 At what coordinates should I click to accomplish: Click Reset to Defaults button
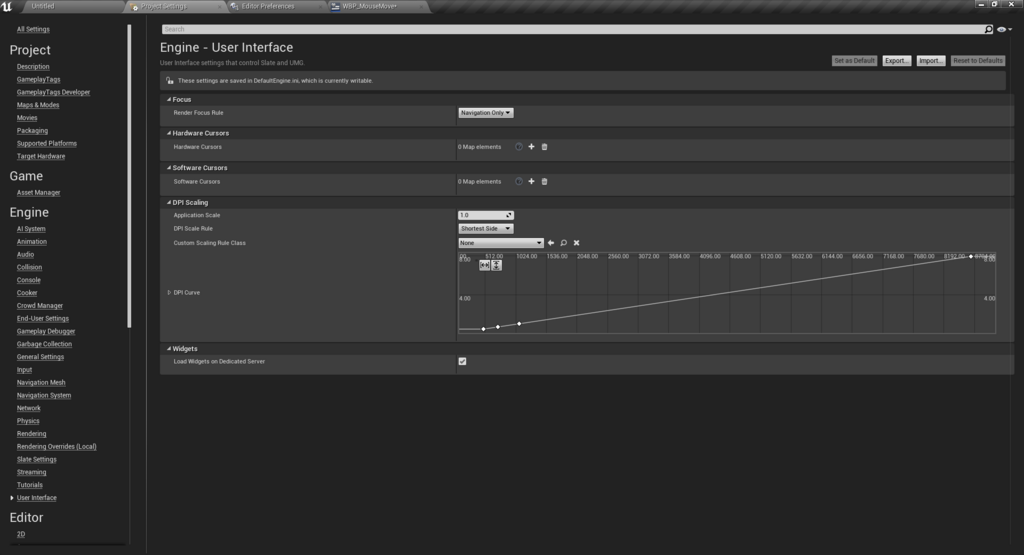click(x=978, y=61)
